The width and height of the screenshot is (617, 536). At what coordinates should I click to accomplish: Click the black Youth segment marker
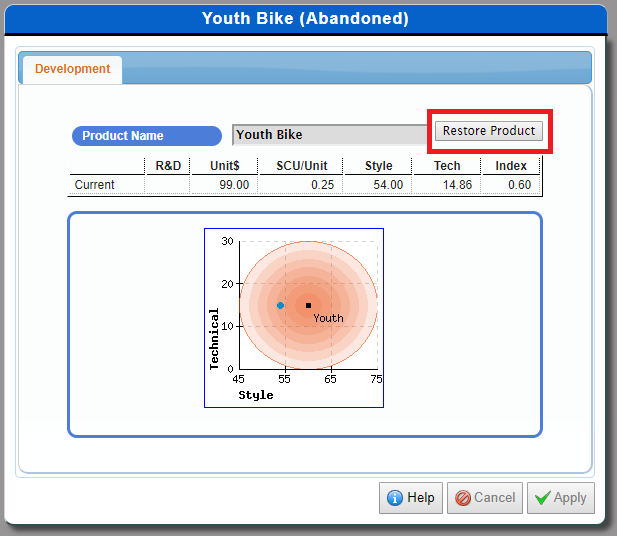click(x=308, y=305)
